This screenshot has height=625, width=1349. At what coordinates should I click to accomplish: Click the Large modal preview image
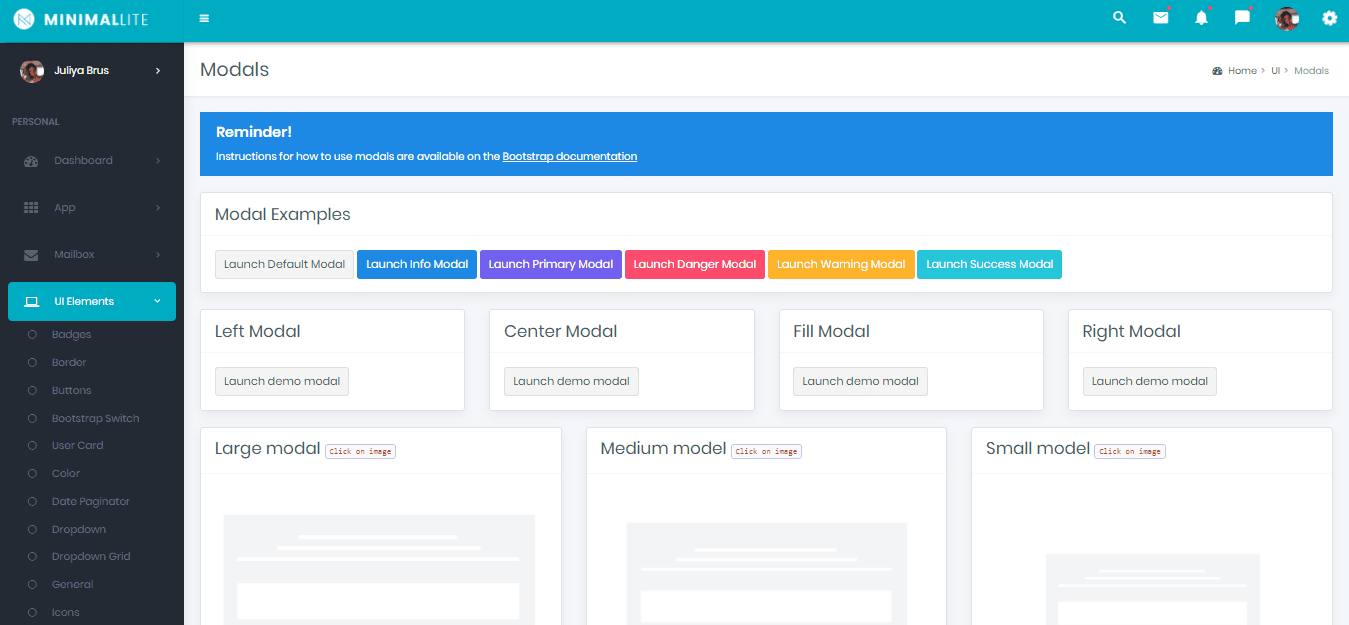[380, 557]
